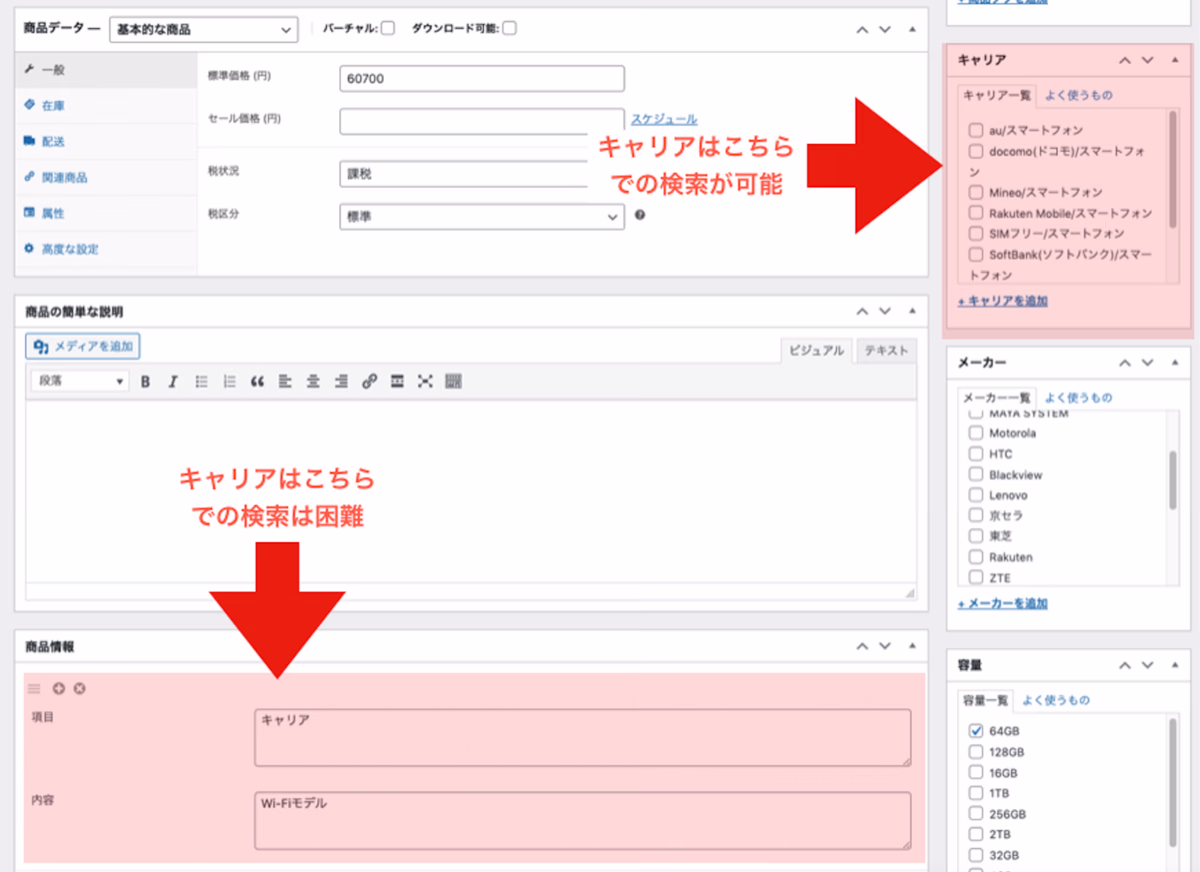Check Mineo/スマートフォン carrier

(x=975, y=192)
